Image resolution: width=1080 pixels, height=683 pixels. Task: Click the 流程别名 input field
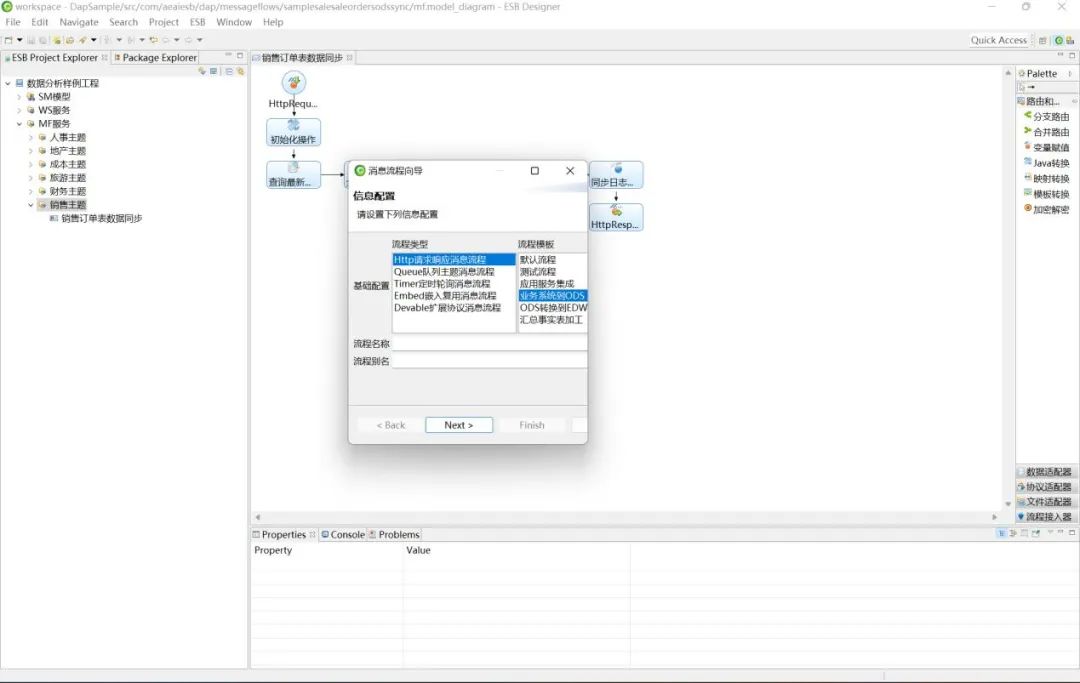point(490,361)
